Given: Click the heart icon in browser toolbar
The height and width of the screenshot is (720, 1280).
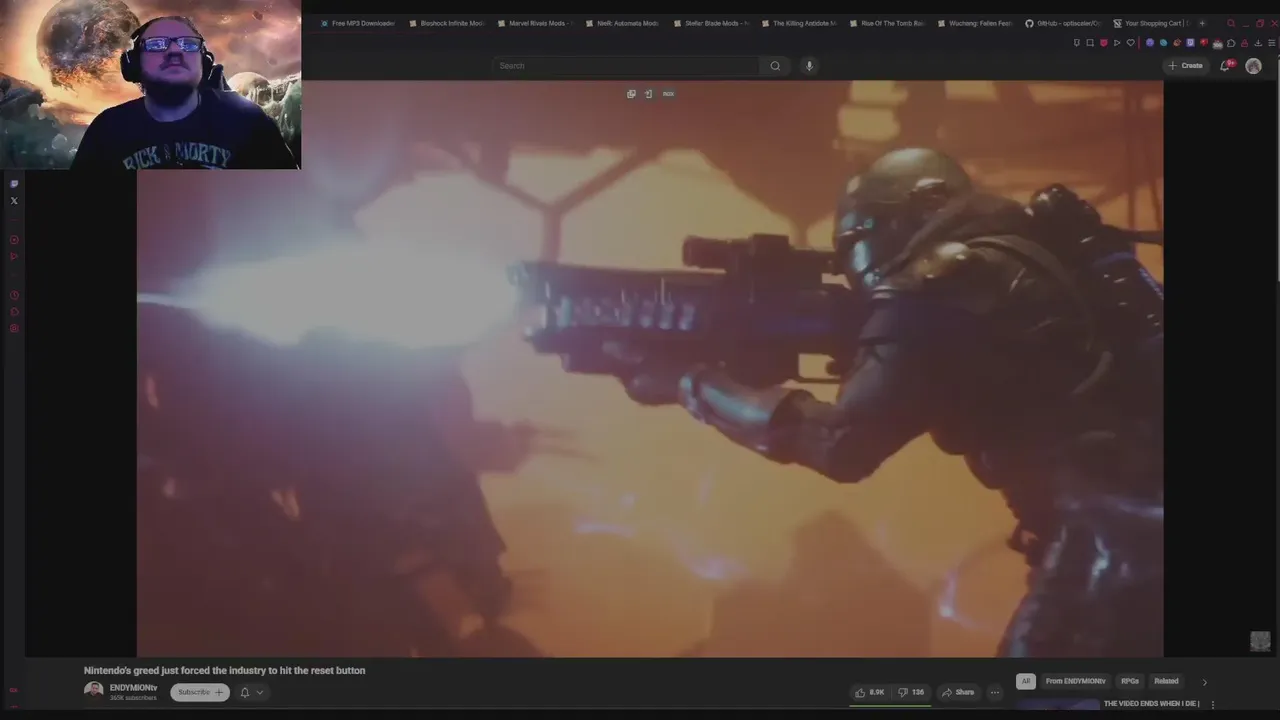Looking at the screenshot, I should click(1131, 43).
